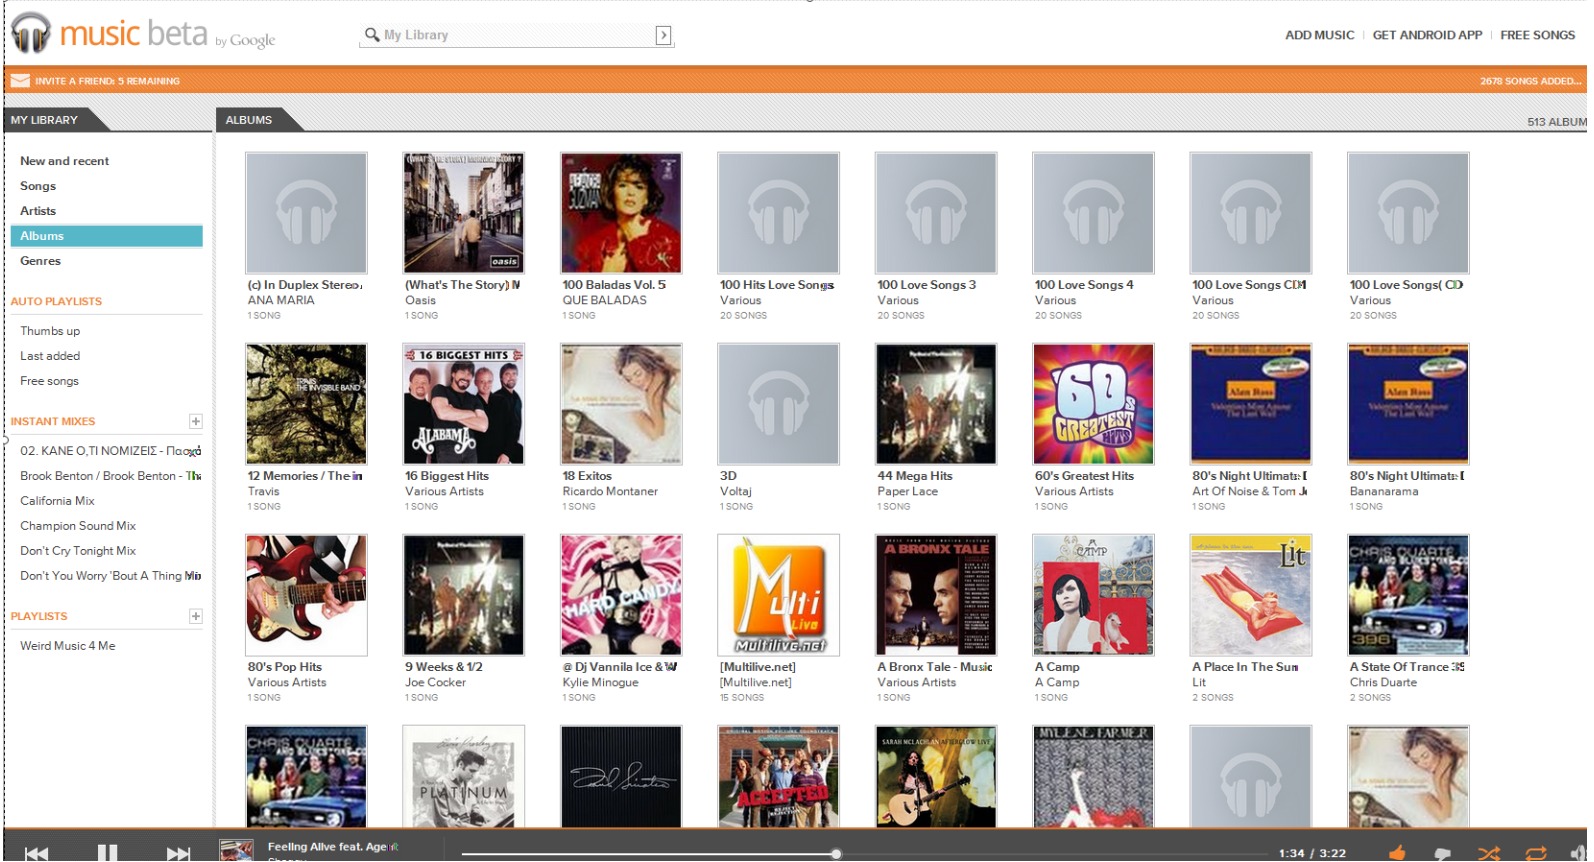Open the Hard Candy Kylie Minogue cover

621,595
